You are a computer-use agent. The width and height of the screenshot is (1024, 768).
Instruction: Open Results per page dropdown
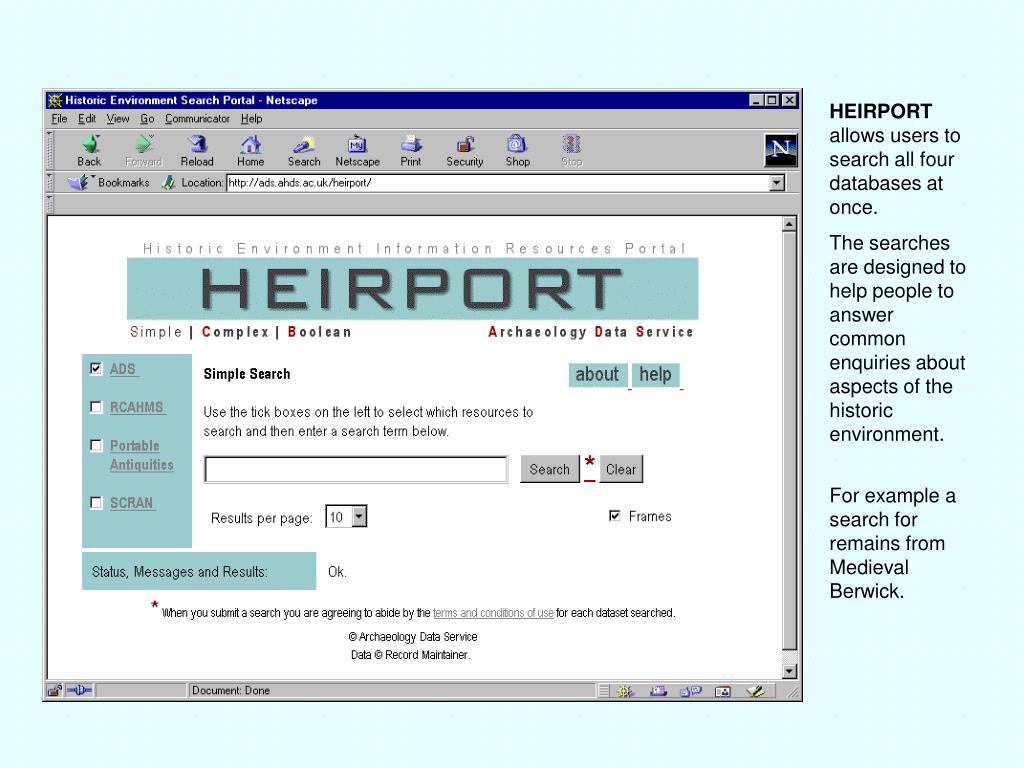point(359,517)
